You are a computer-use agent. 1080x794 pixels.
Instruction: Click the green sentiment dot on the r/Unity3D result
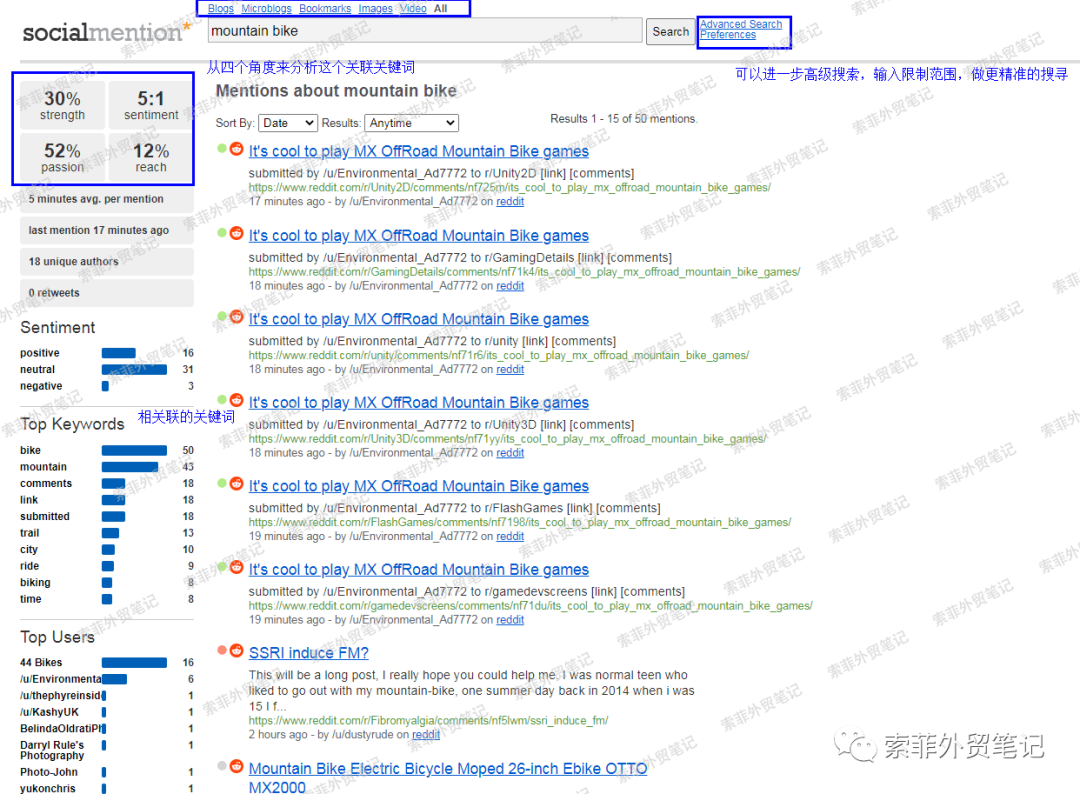222,399
